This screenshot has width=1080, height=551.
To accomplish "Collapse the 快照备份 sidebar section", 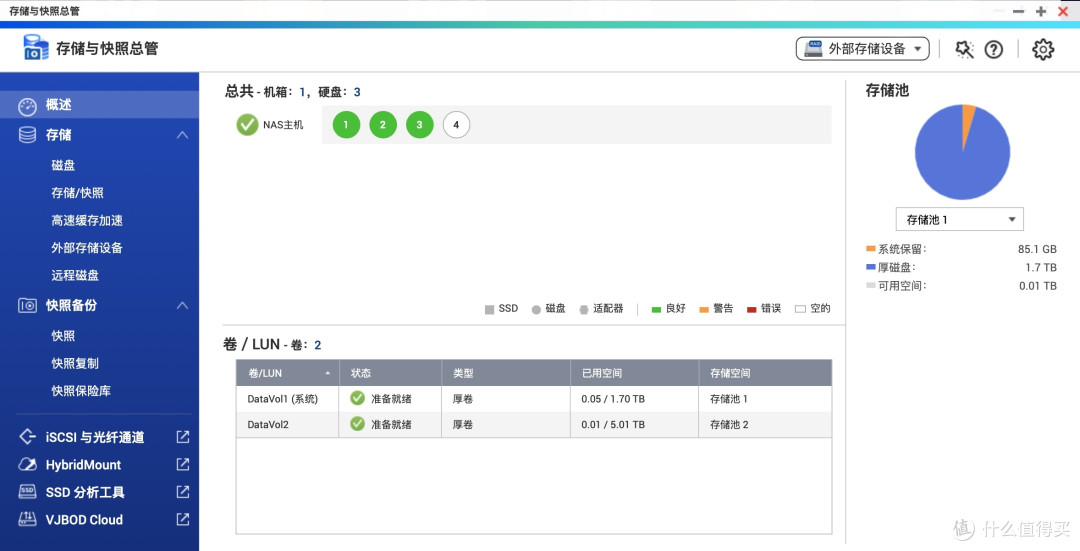I will pos(182,305).
